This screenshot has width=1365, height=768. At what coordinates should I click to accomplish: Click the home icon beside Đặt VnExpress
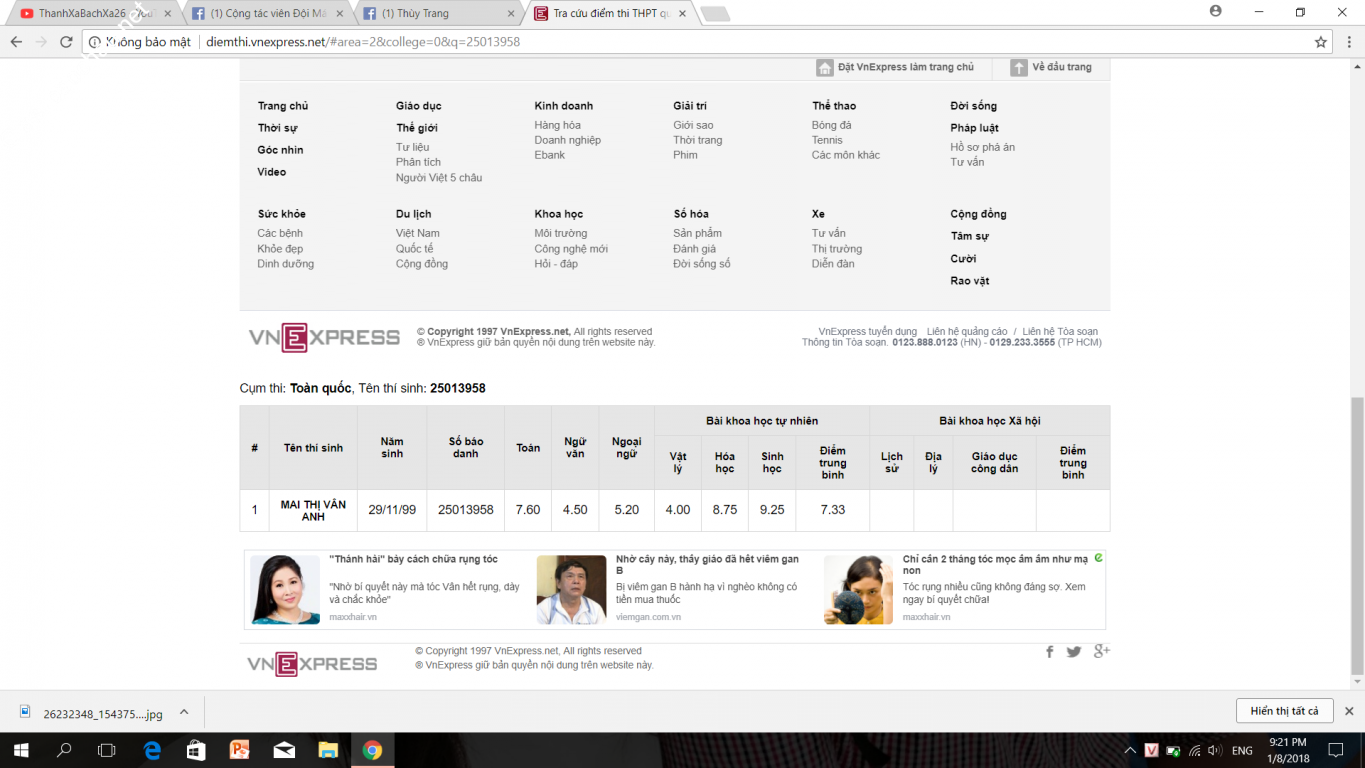824,68
